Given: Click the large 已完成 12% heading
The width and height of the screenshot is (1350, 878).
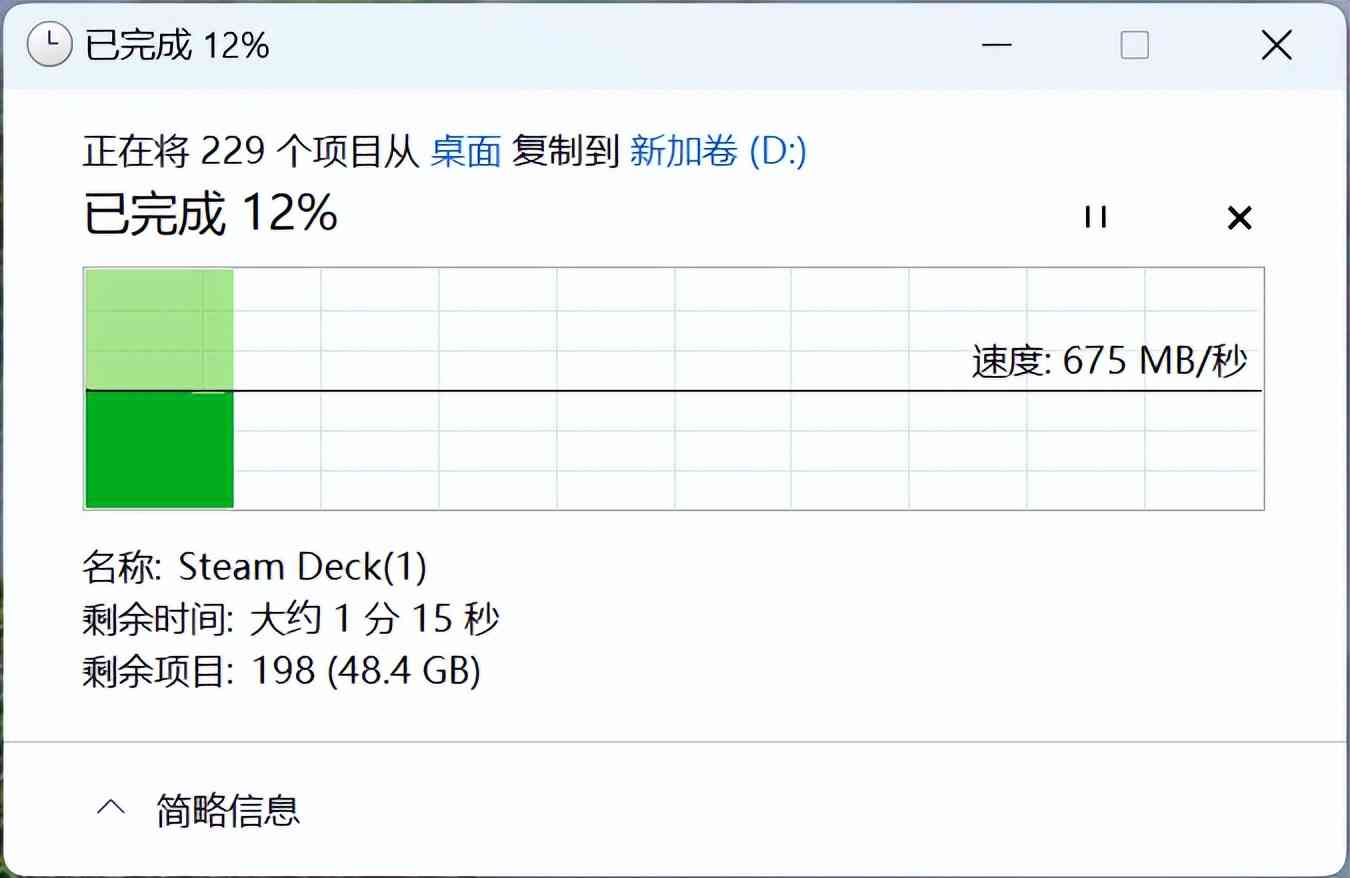Looking at the screenshot, I should click(210, 213).
